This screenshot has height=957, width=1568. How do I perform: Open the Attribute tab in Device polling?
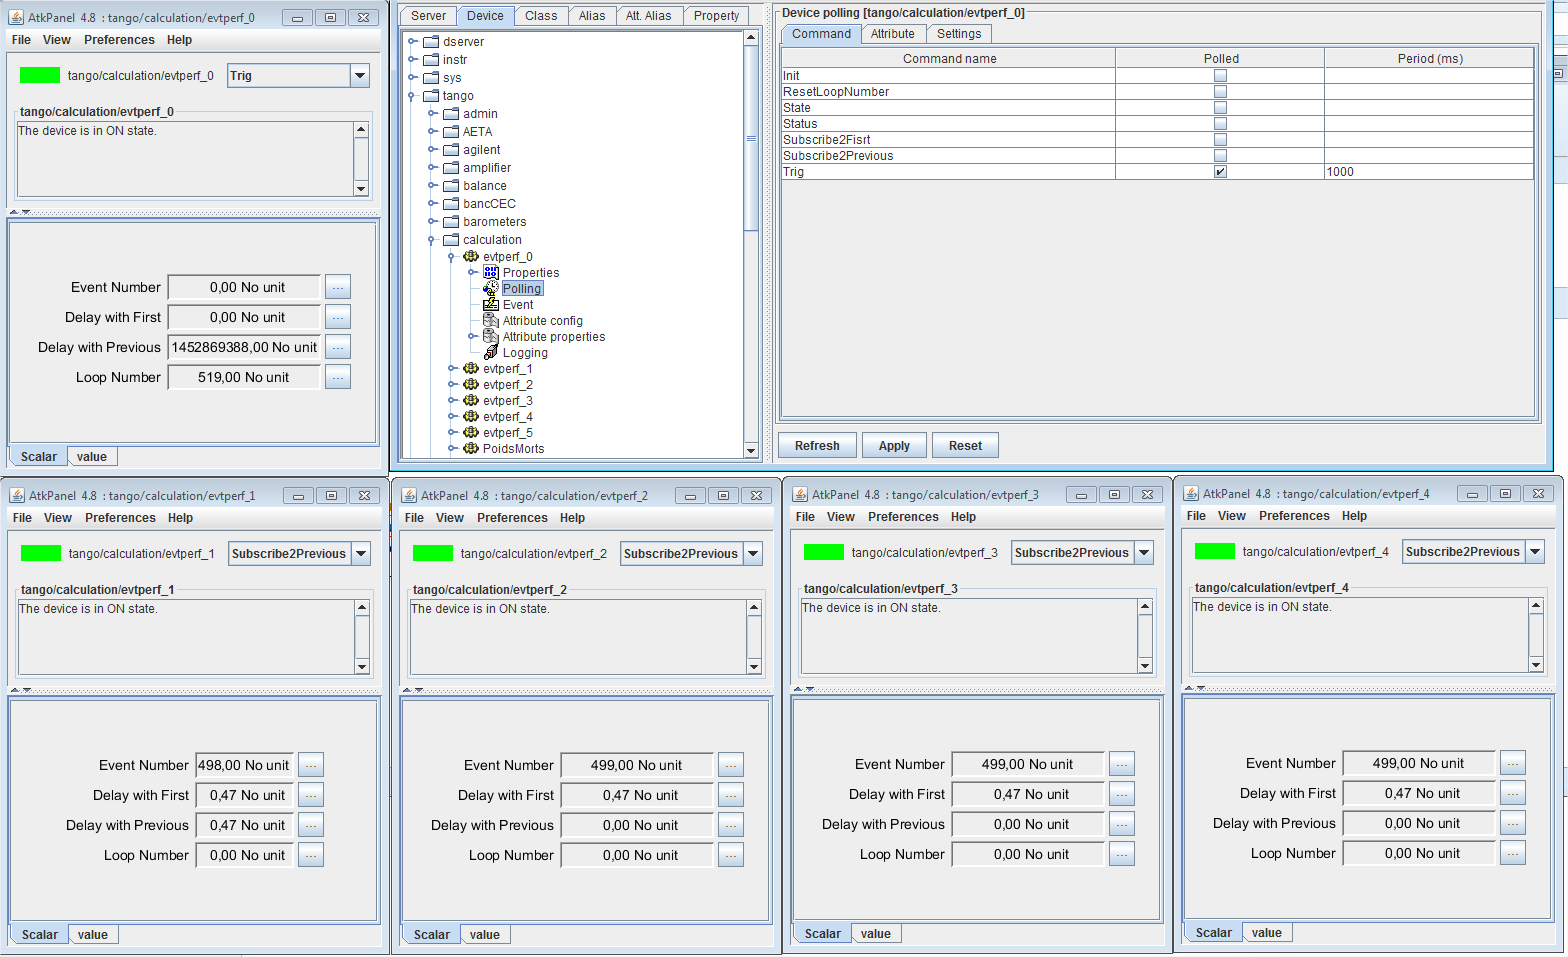pos(892,34)
